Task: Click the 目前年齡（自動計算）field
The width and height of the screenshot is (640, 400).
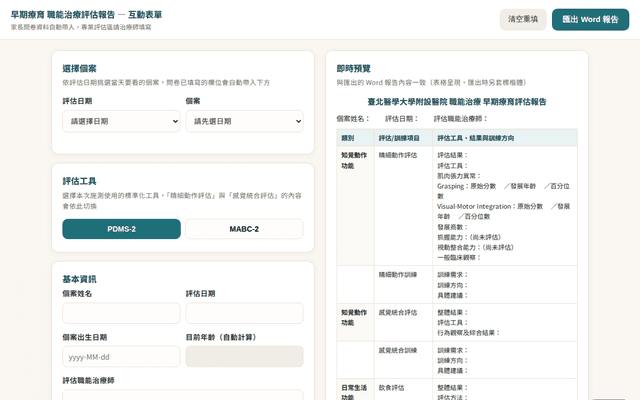Action: point(244,357)
